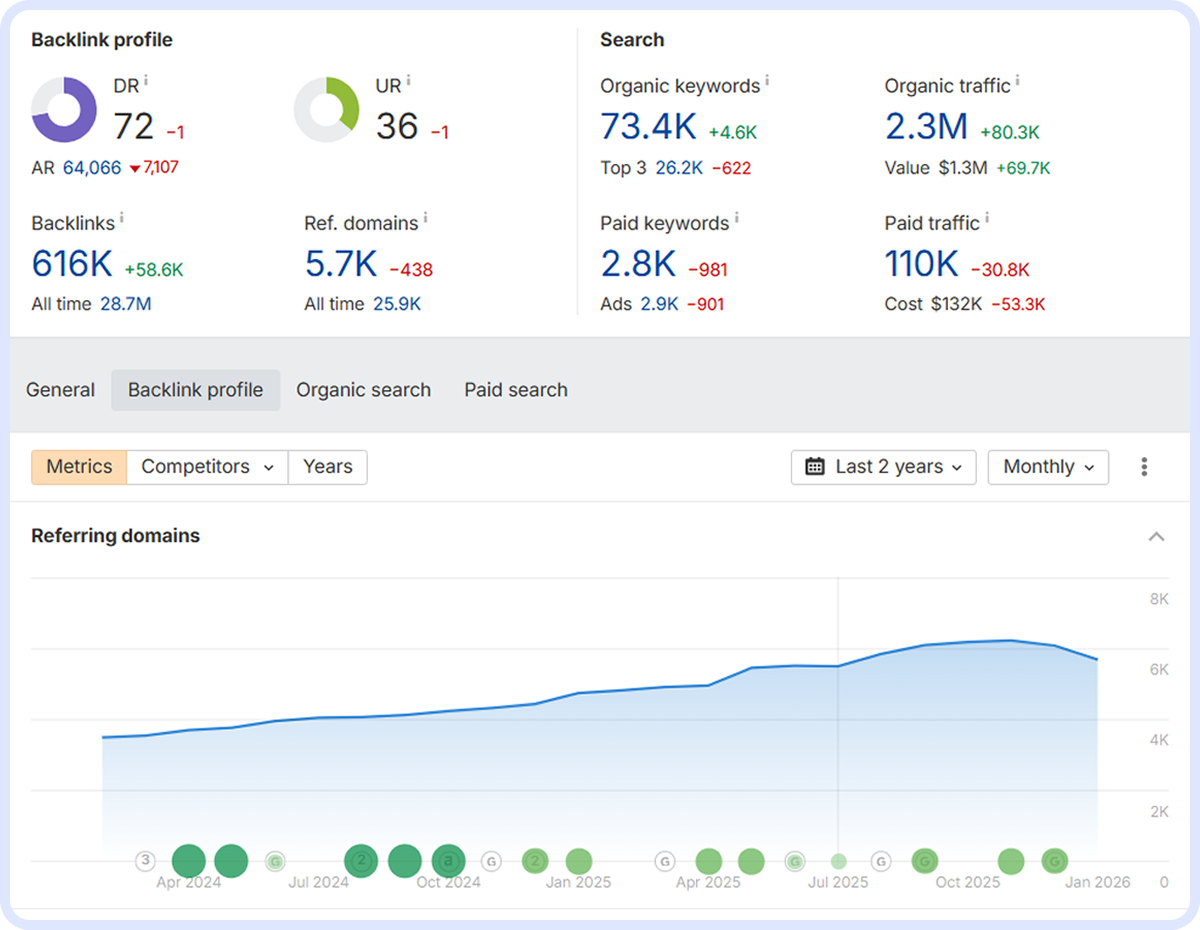Click the numbered 3 marker near Apr 2024

[146, 860]
